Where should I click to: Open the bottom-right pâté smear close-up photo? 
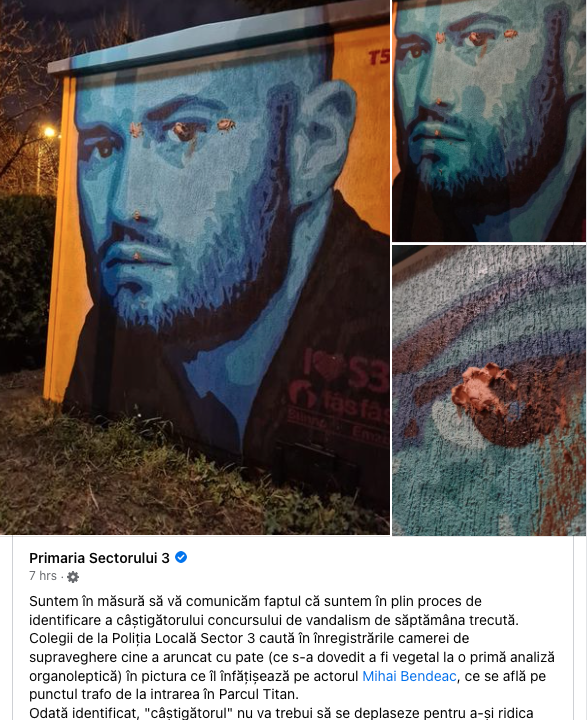(490, 390)
